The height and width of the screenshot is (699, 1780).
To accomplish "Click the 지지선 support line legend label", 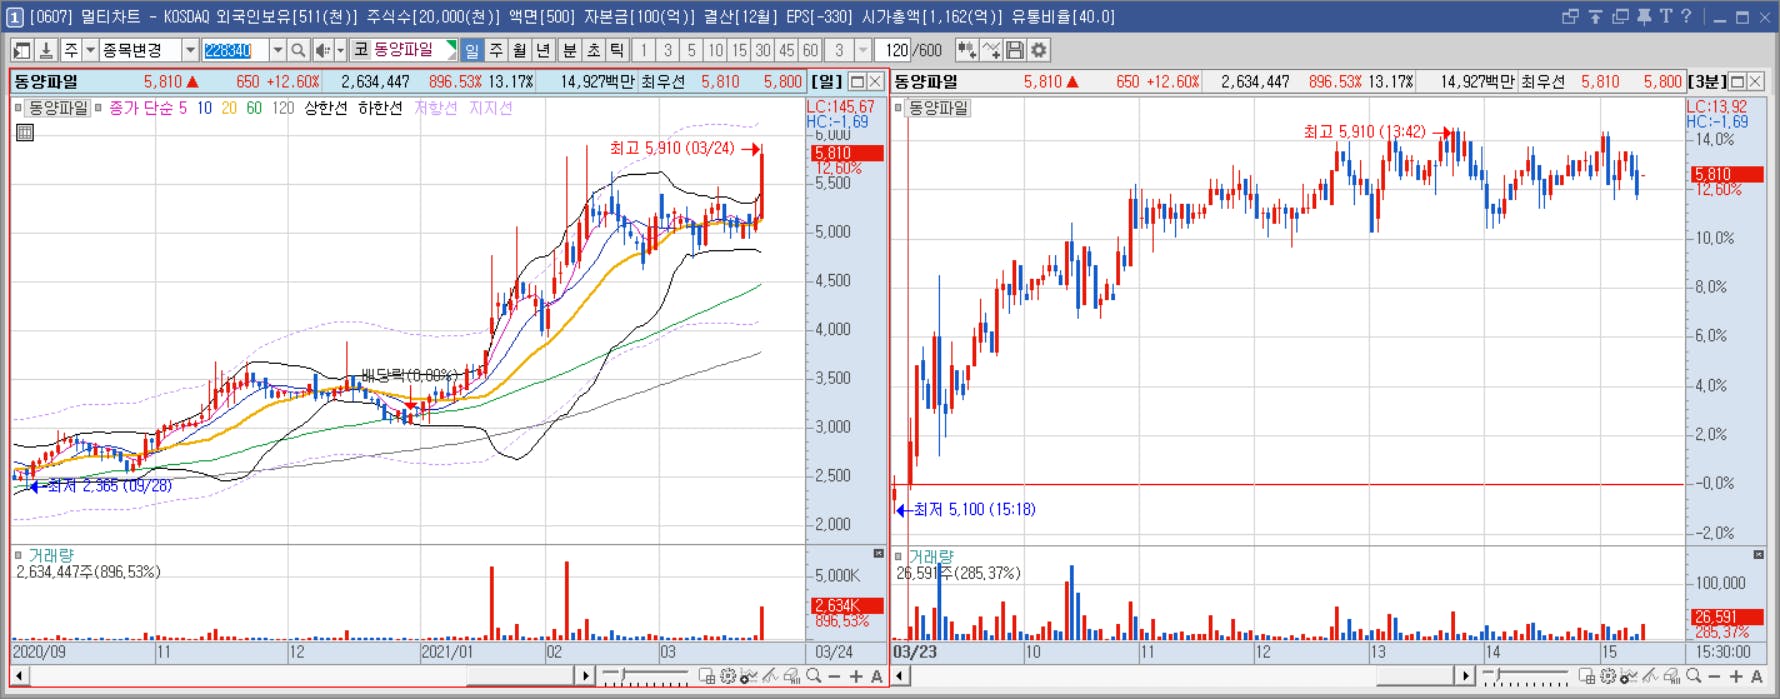I will tap(491, 108).
